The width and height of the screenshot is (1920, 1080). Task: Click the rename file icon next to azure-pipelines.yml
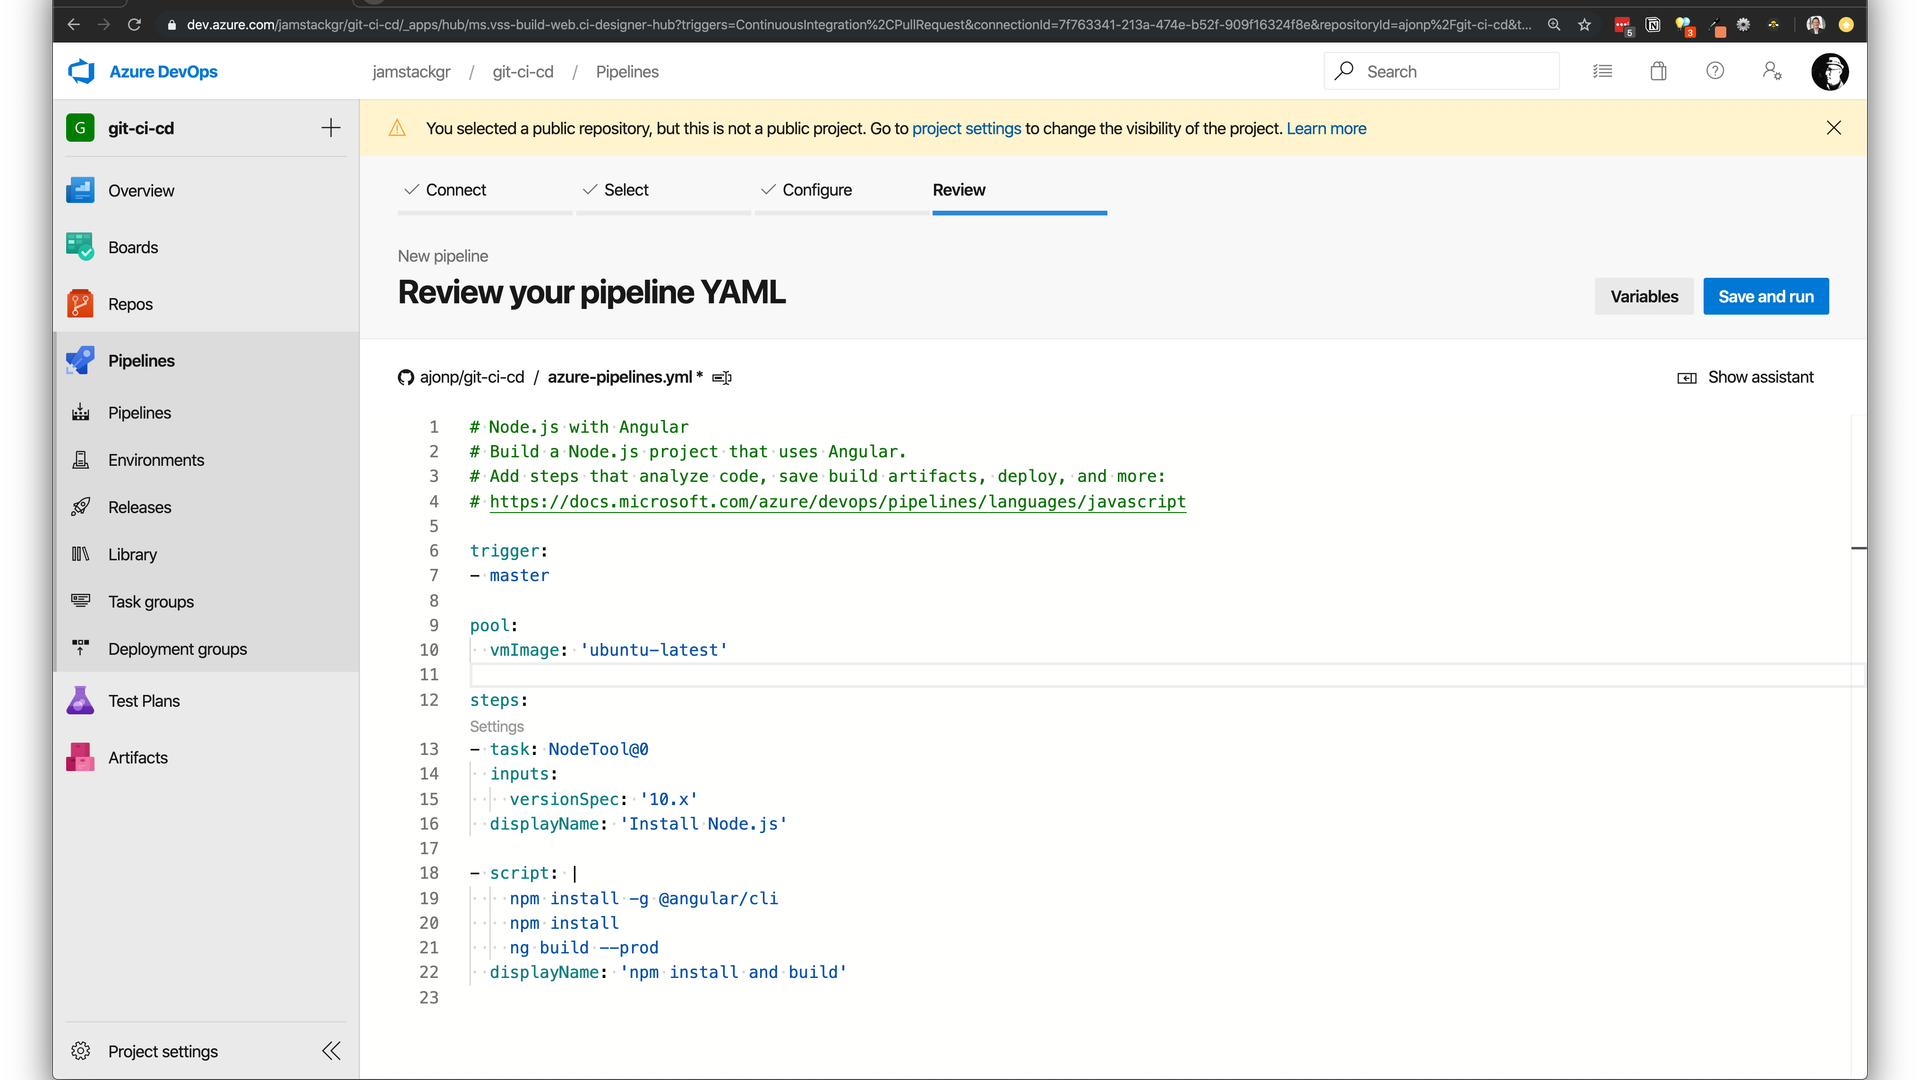click(x=722, y=378)
